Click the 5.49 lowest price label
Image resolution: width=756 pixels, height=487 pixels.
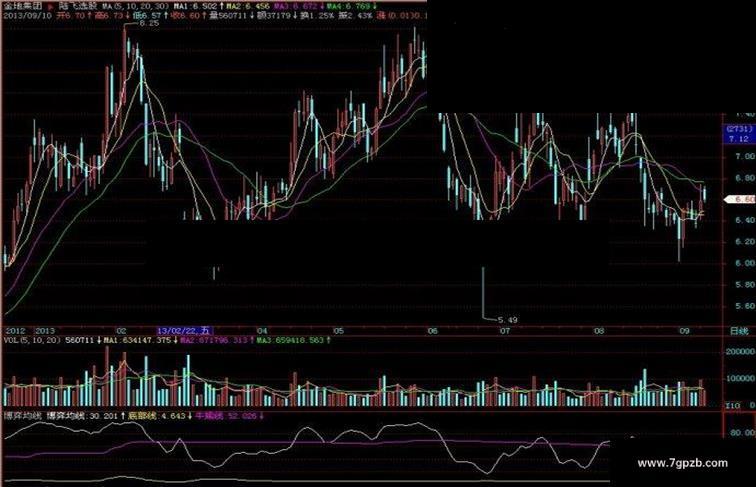pyautogui.click(x=507, y=320)
